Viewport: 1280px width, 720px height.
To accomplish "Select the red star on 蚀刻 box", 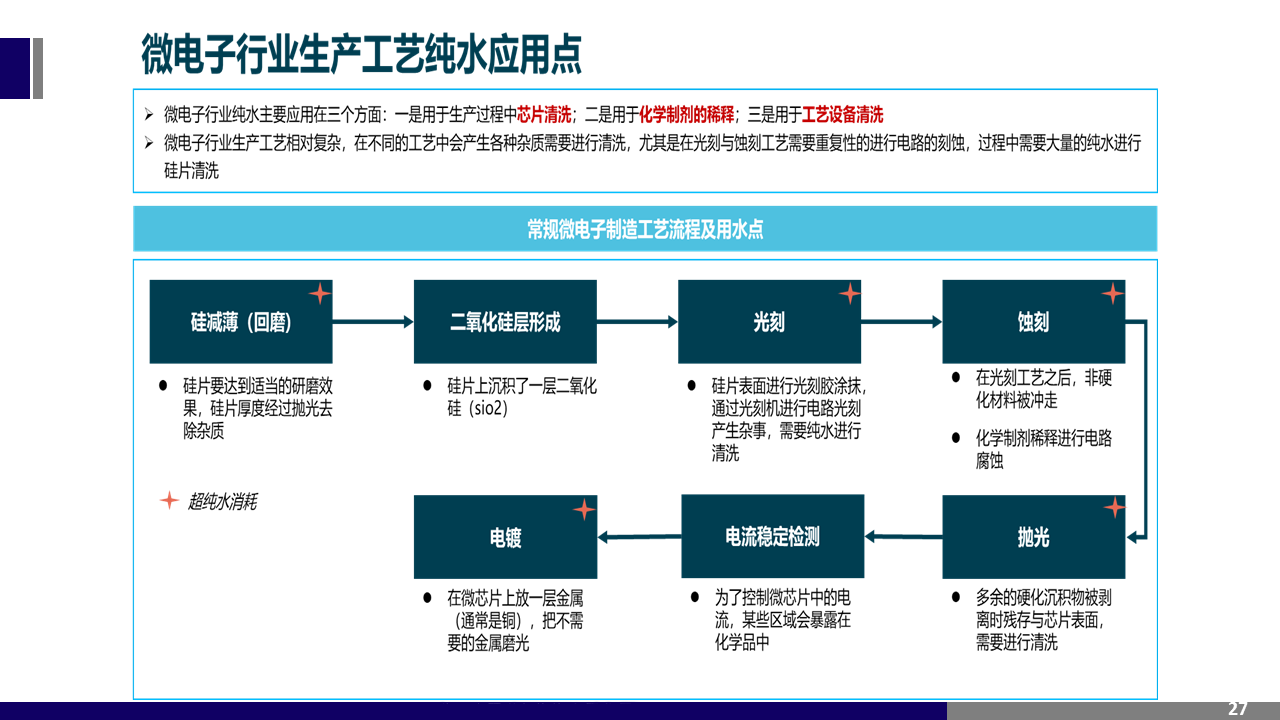I will click(1112, 294).
